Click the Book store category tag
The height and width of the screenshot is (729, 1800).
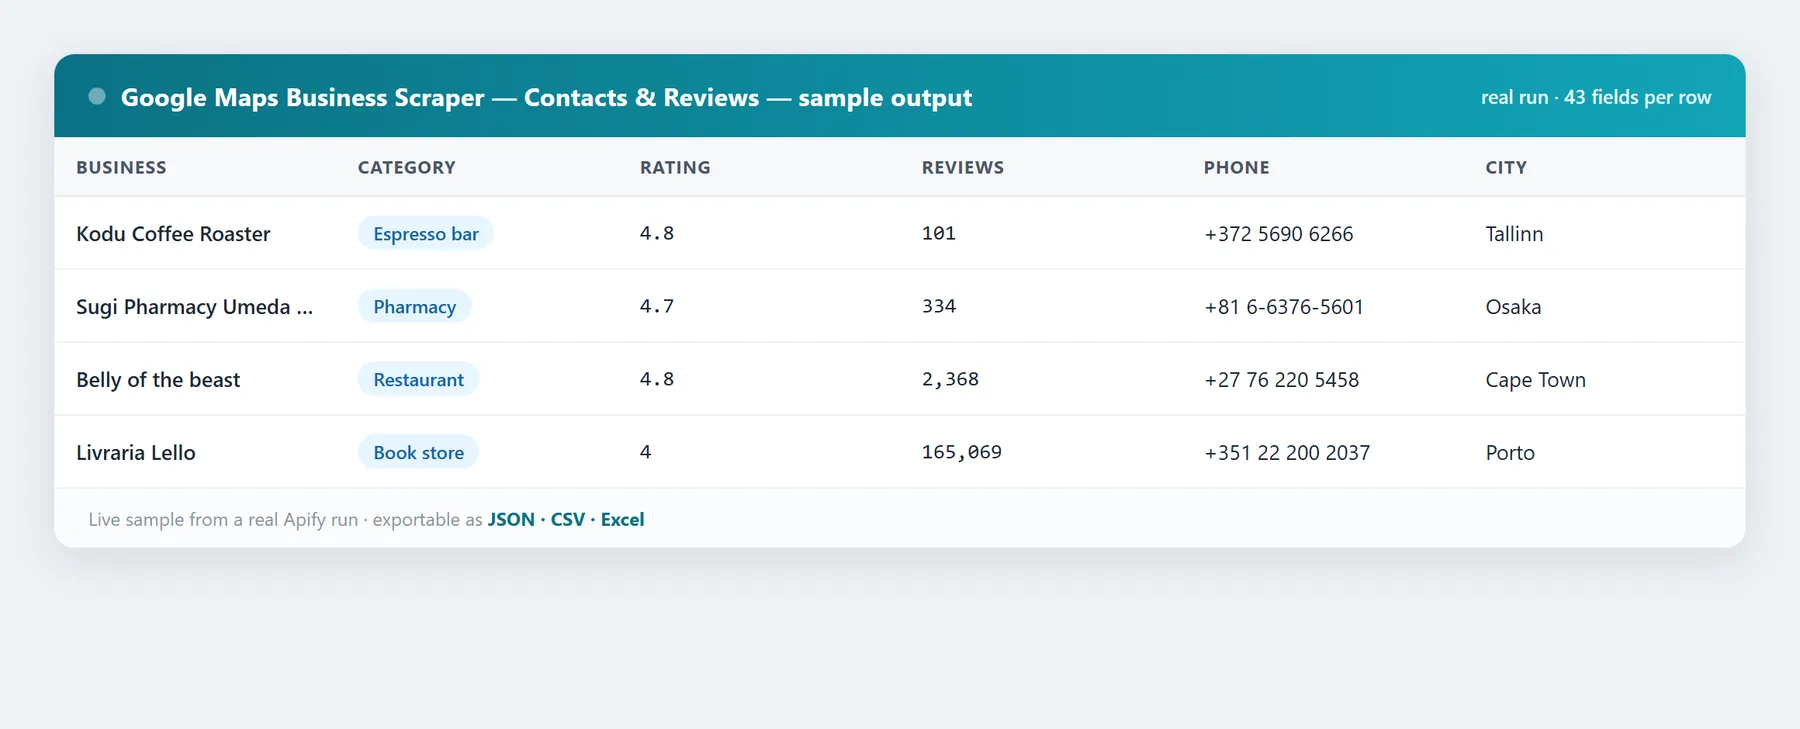tap(418, 452)
